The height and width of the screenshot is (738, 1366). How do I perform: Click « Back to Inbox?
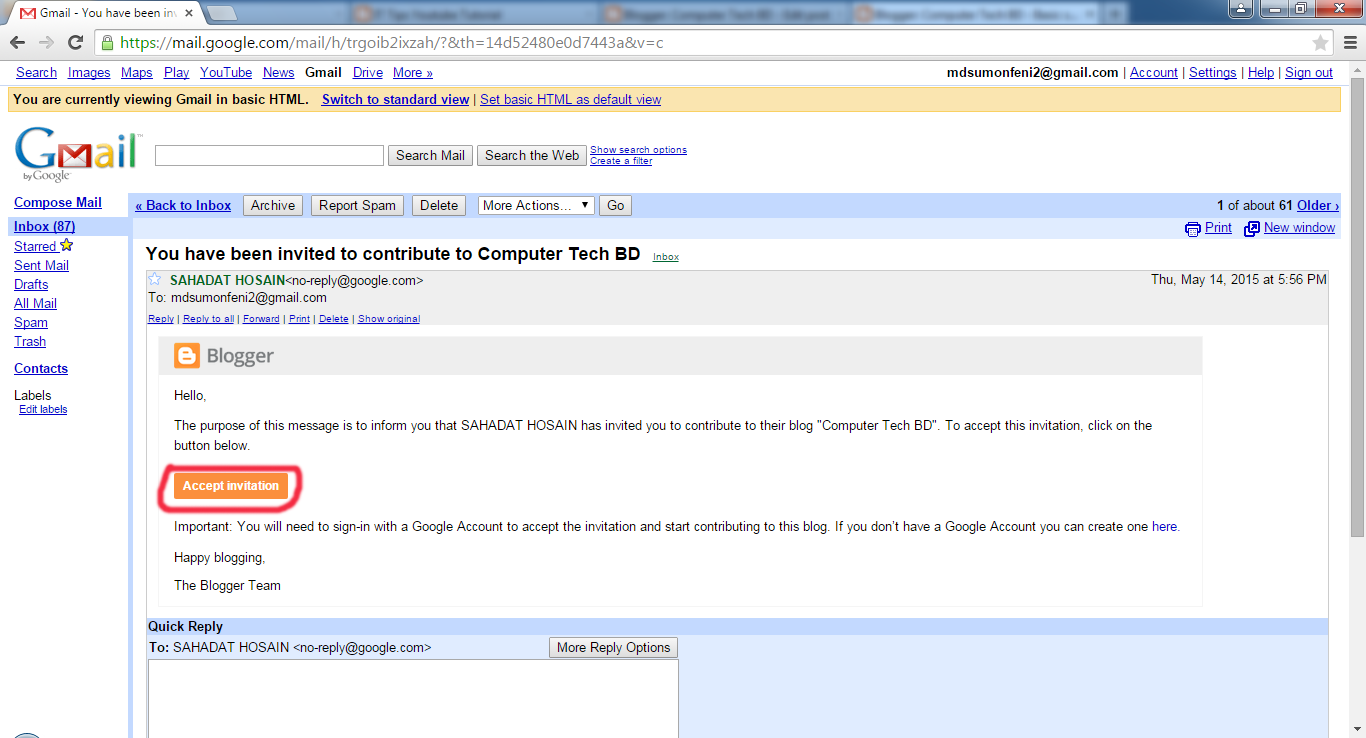183,205
